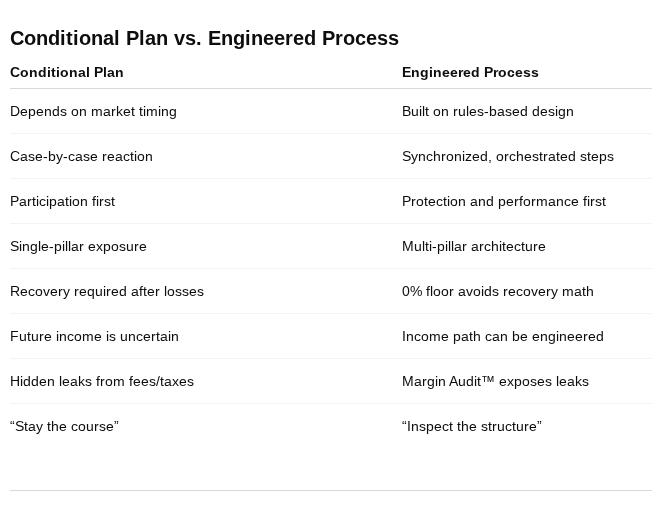Click Future income is uncertain cell

94,336
